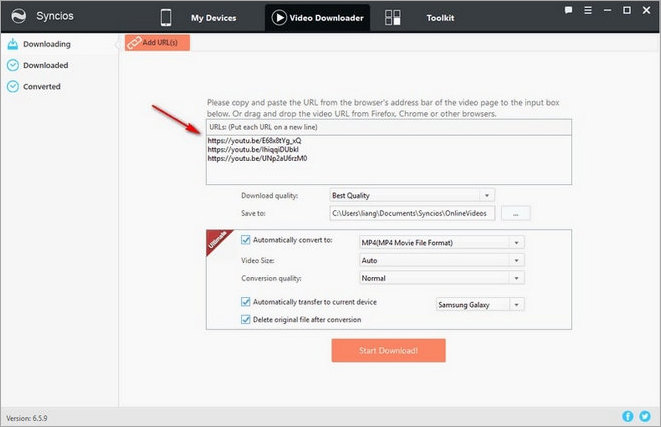Click the Add URL(s) label
Image resolution: width=661 pixels, height=427 pixels.
(x=160, y=43)
